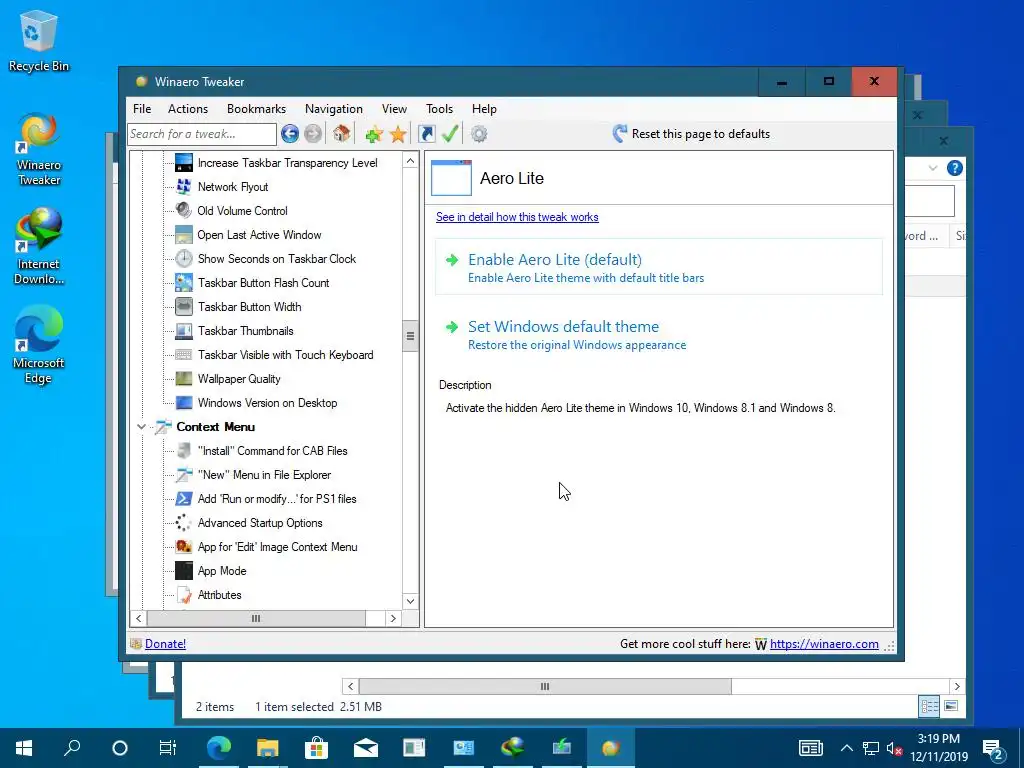Click the Donate! link
The image size is (1024, 768).
point(165,644)
